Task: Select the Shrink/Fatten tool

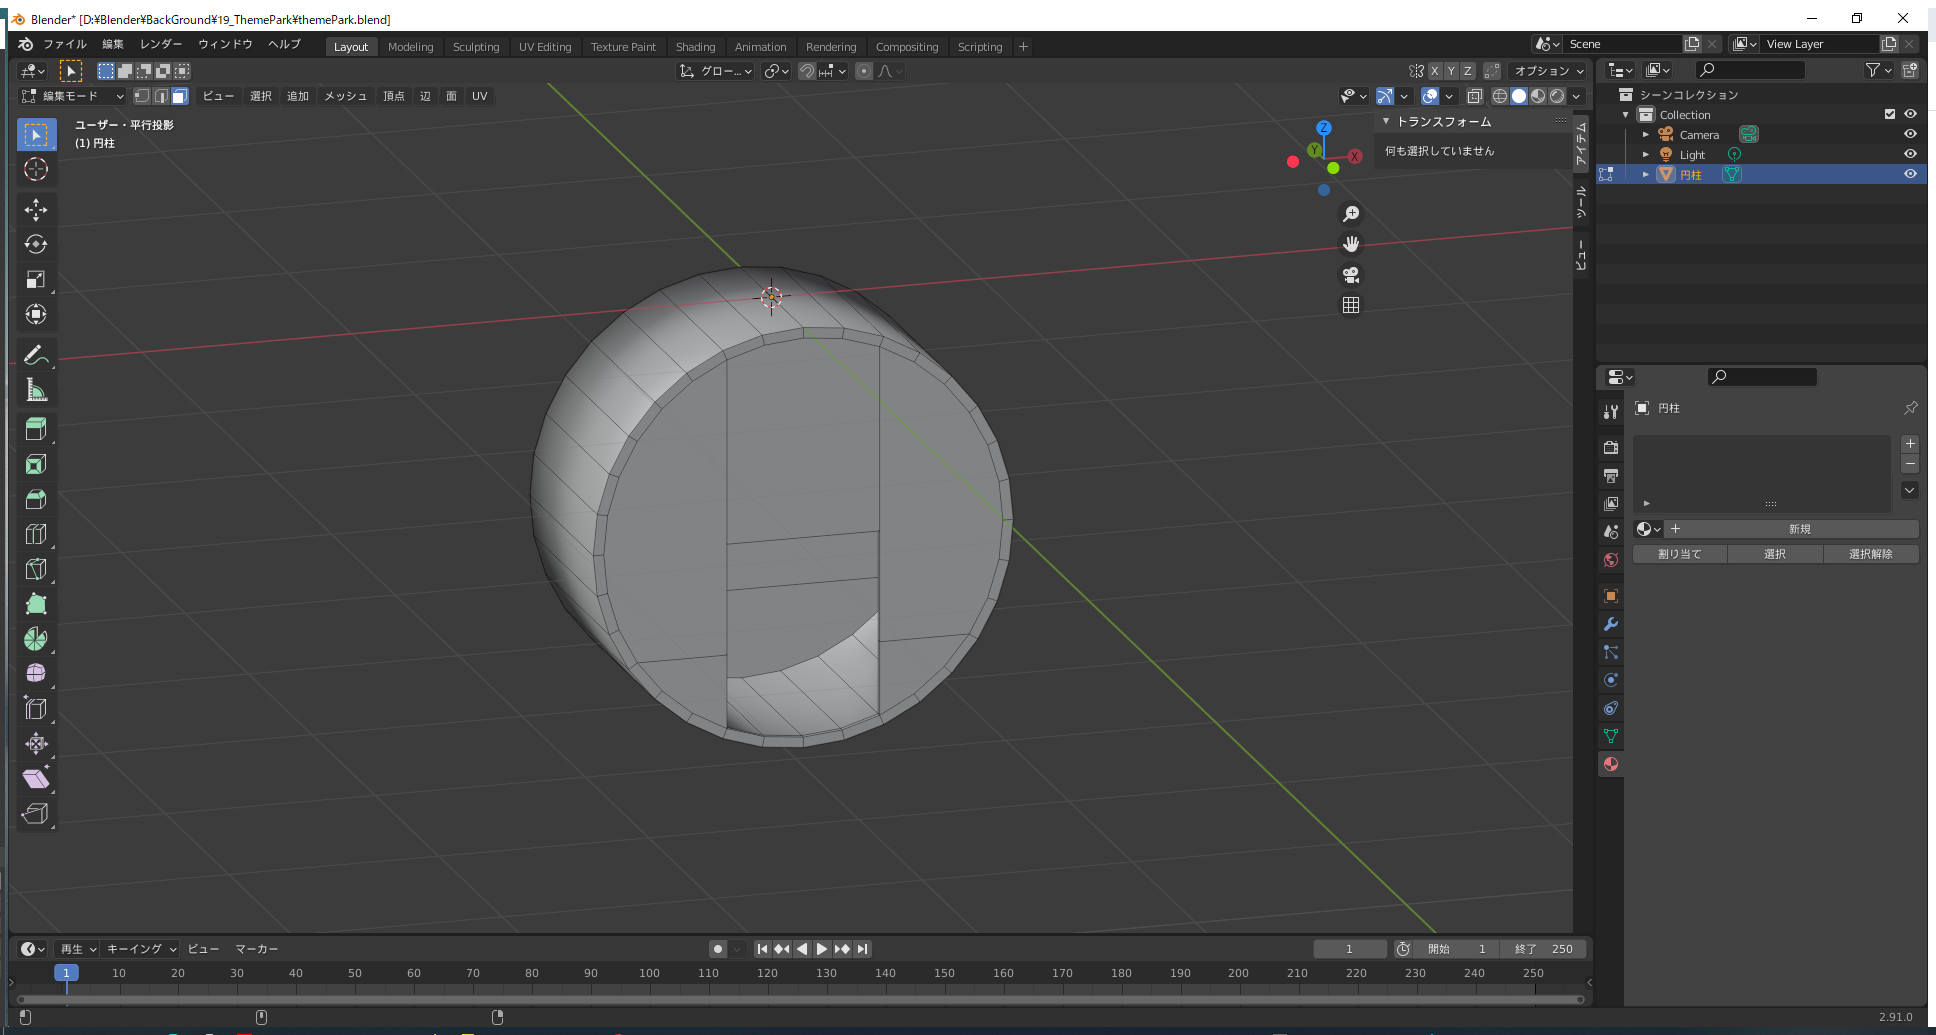Action: 36,744
